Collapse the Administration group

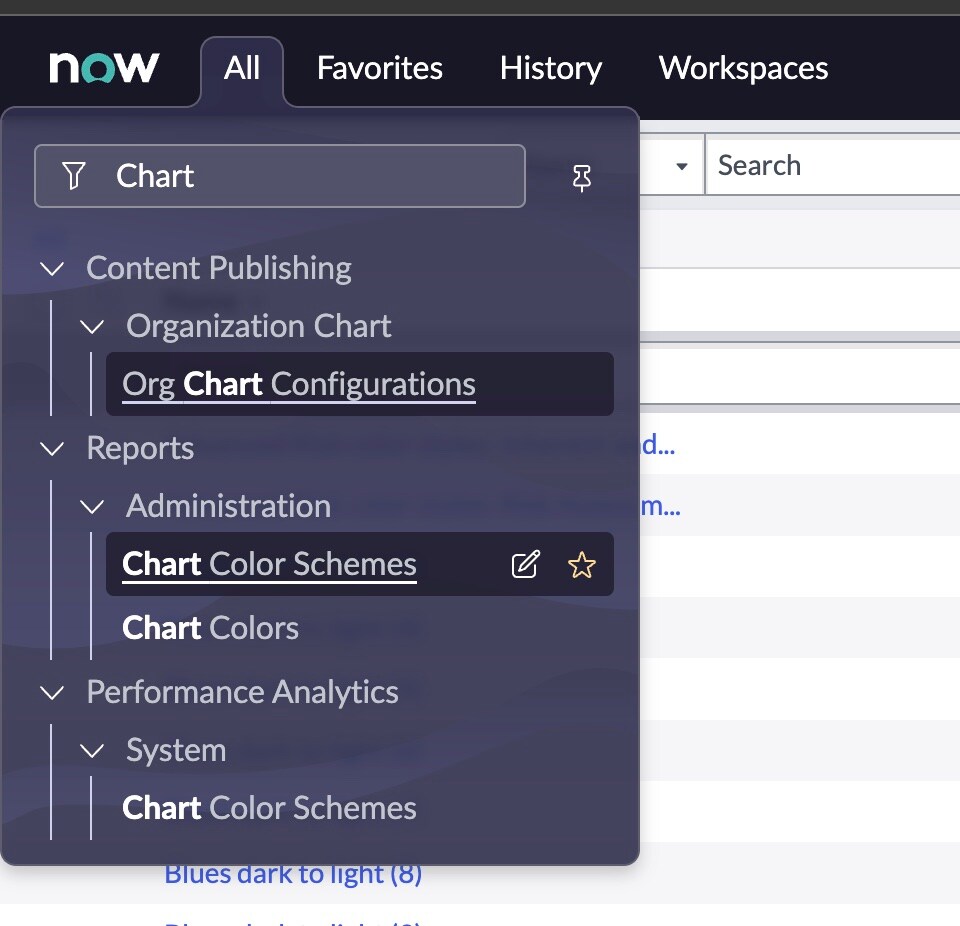92,506
